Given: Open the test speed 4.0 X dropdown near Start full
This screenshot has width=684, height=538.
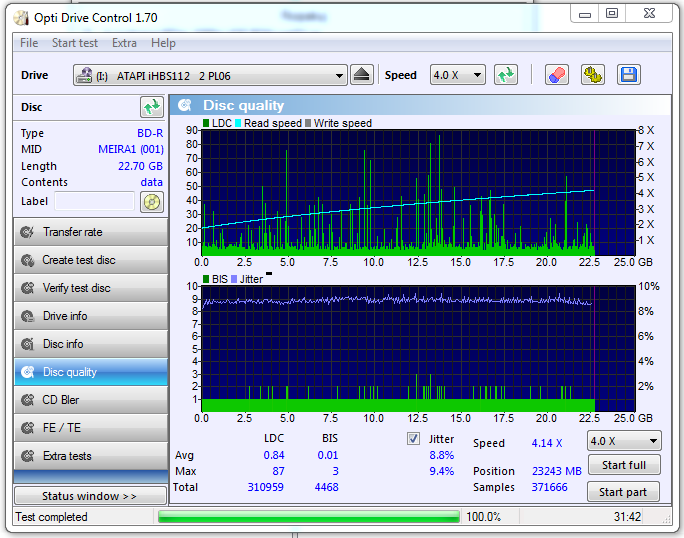Looking at the screenshot, I should (x=624, y=441).
